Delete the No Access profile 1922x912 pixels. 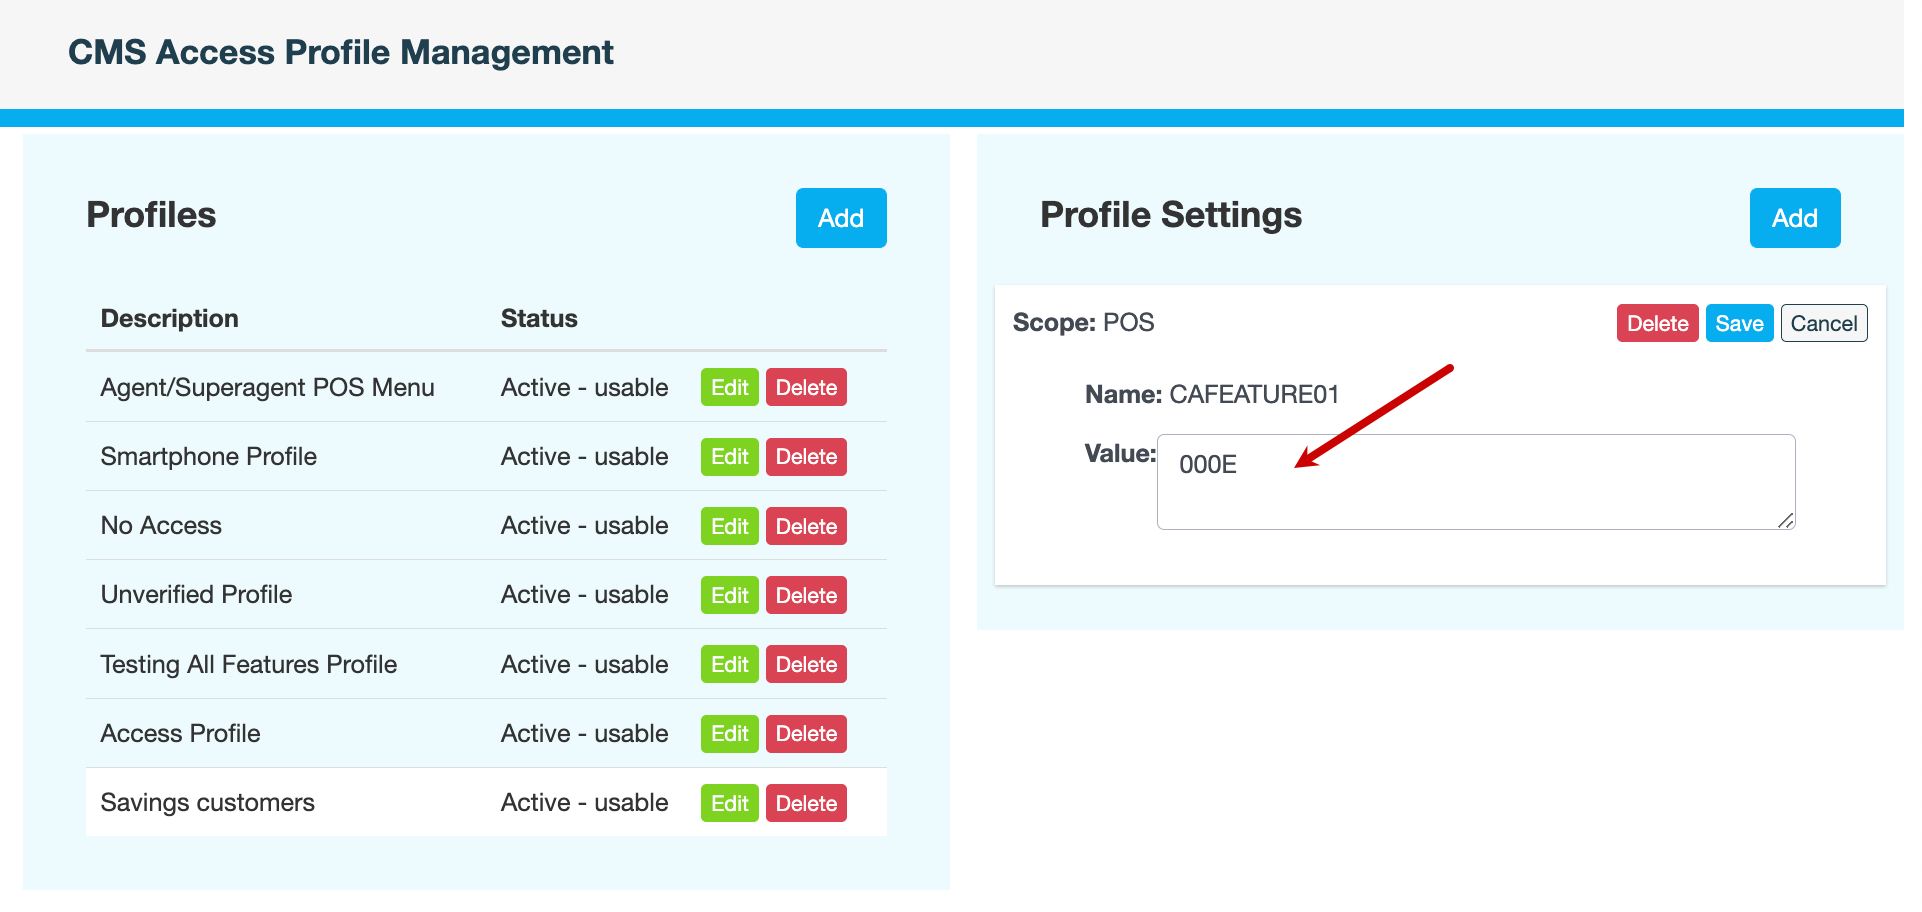point(806,526)
